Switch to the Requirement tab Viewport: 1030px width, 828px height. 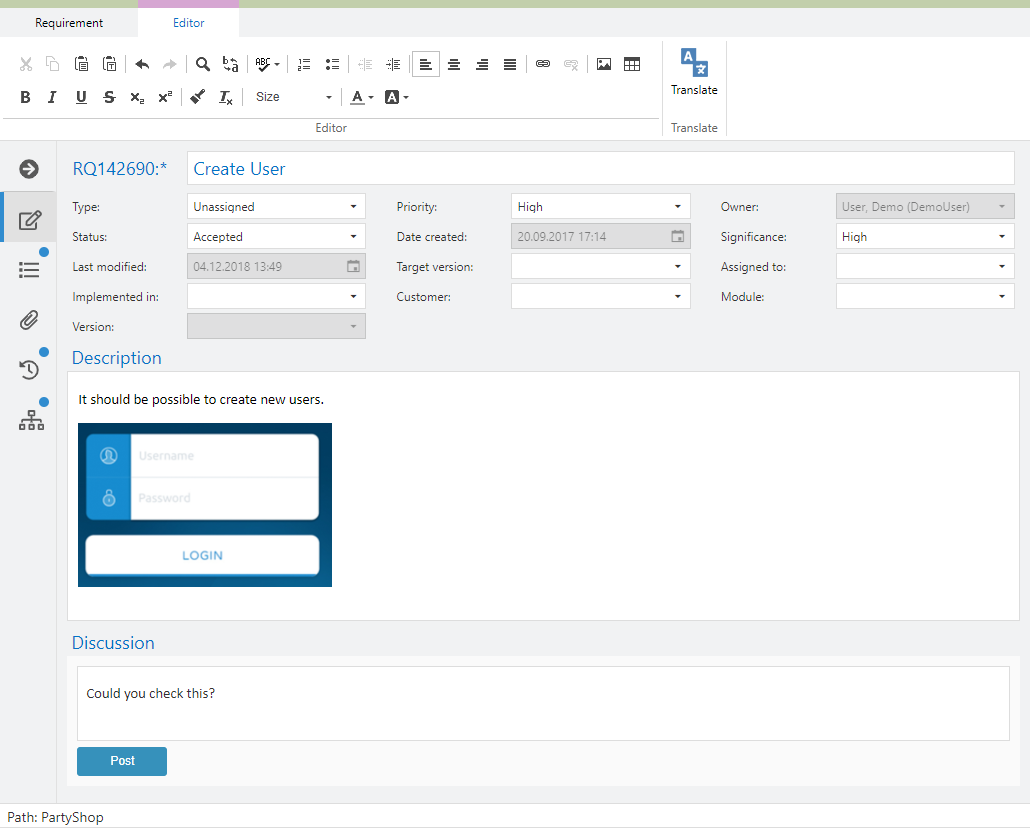pyautogui.click(x=69, y=23)
